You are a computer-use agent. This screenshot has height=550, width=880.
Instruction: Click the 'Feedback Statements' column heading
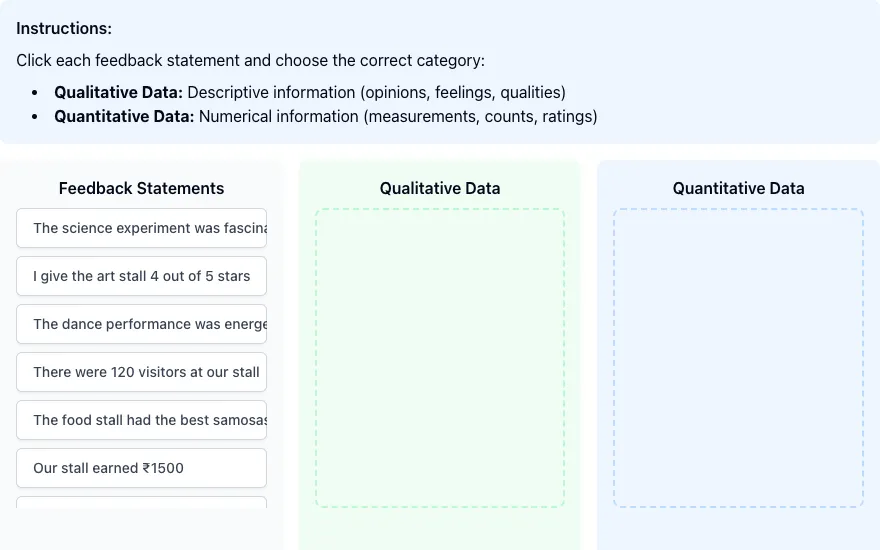pos(141,188)
